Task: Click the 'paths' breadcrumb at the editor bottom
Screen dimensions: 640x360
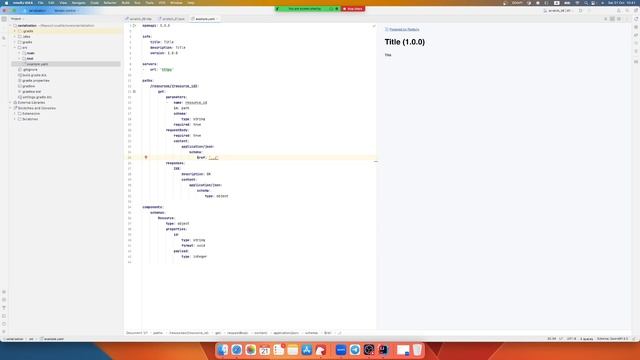Action: 158,333
